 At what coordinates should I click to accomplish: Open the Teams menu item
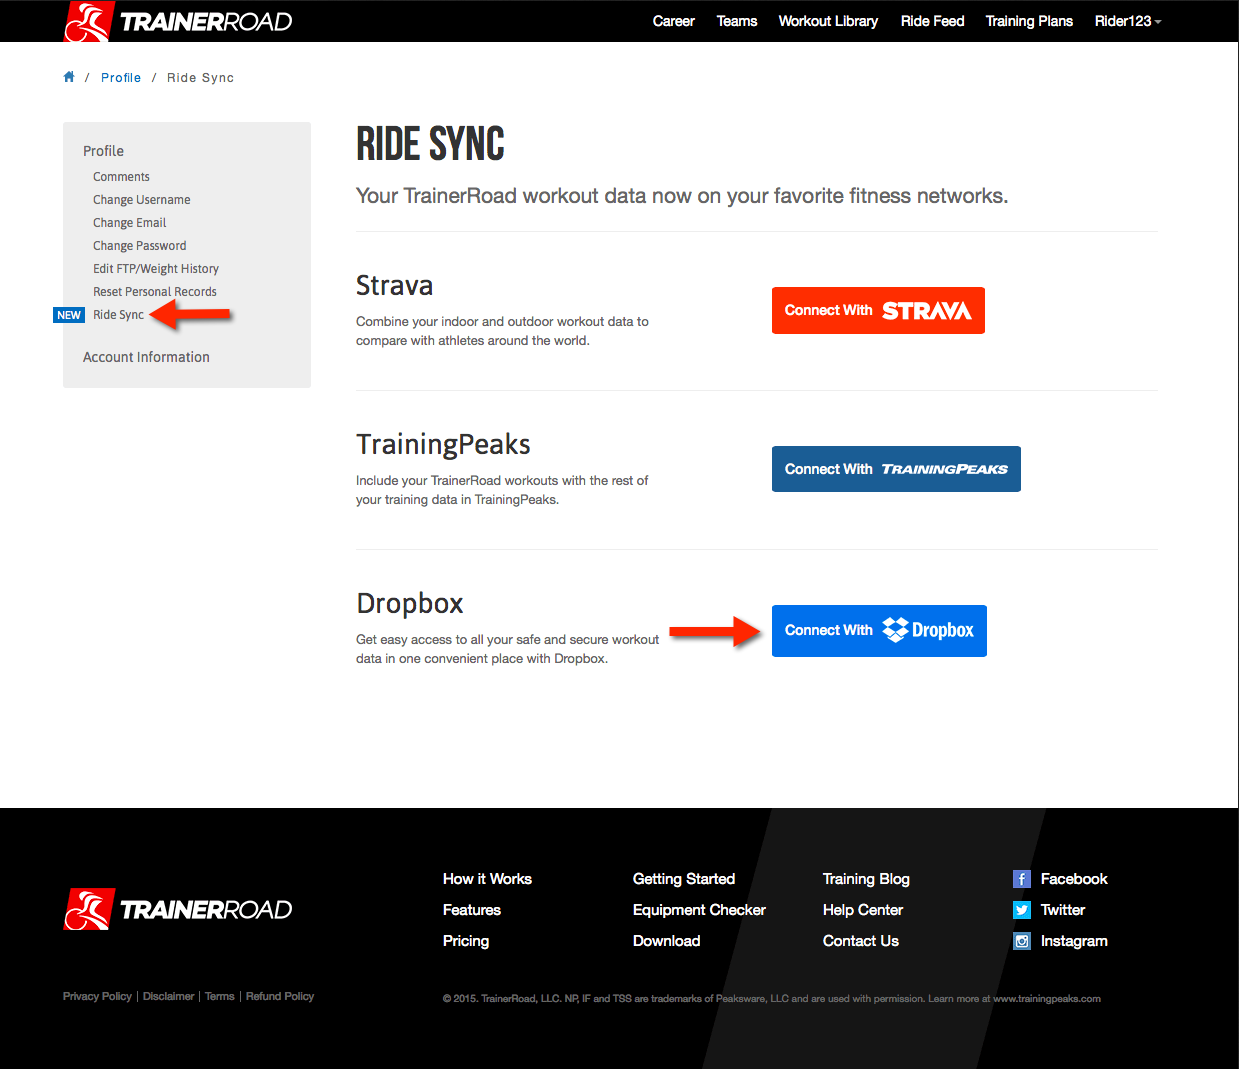[737, 21]
